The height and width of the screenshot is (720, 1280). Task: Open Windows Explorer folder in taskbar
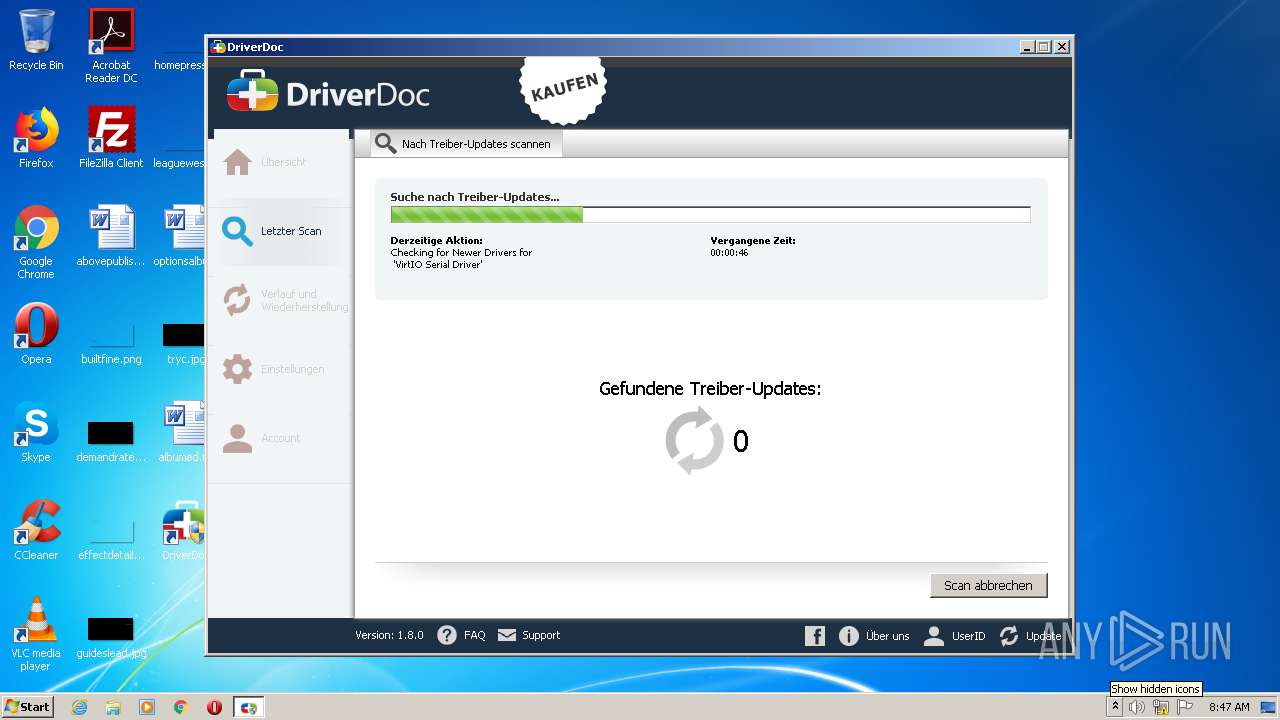coord(113,707)
